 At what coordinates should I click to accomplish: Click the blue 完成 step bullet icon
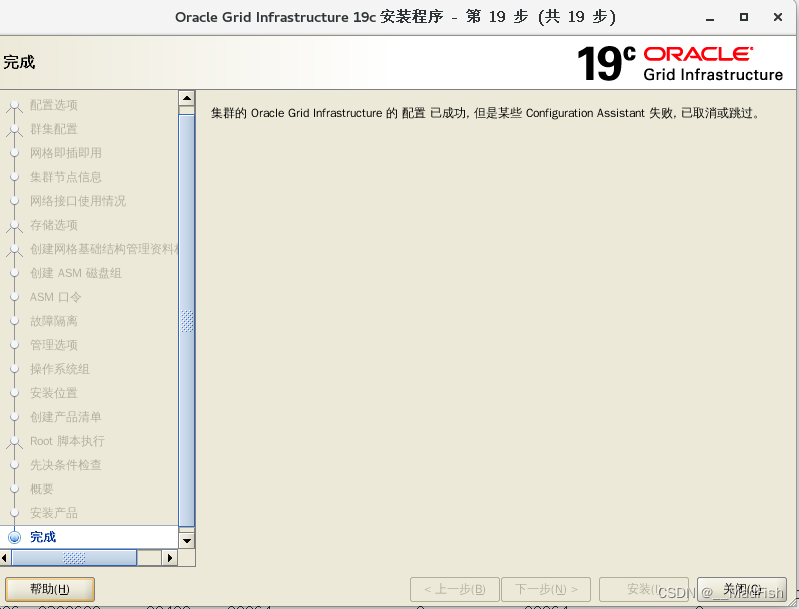point(15,537)
